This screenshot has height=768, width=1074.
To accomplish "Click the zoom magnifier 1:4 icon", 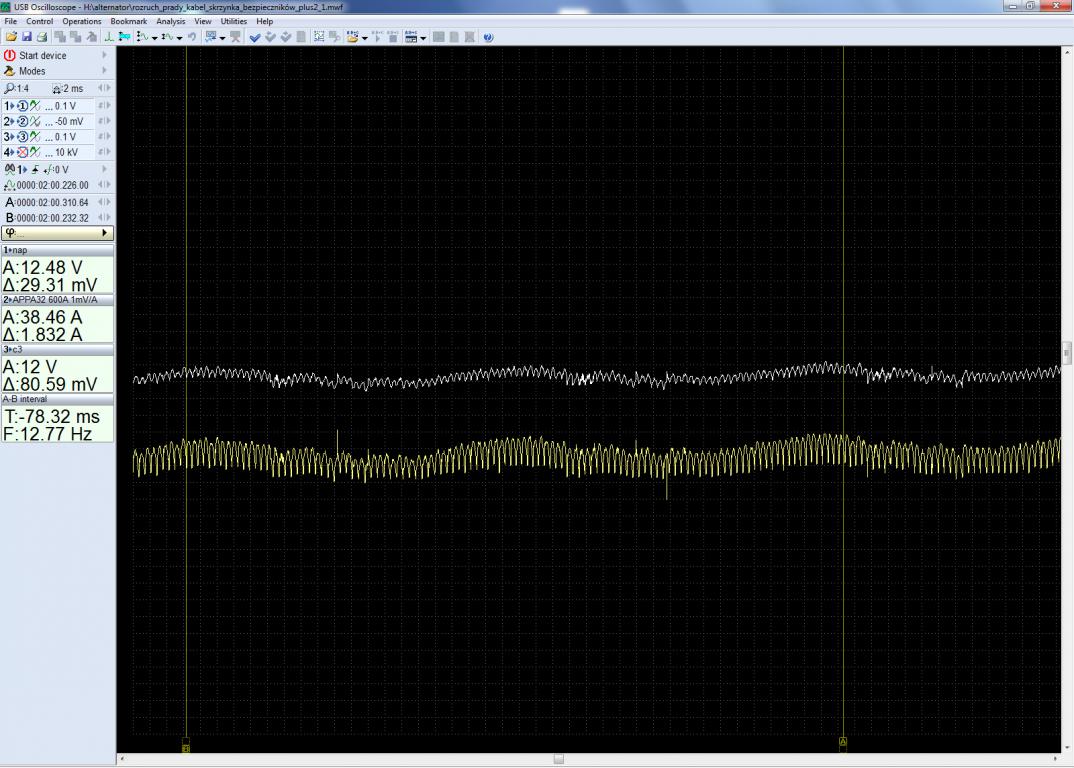I will tap(10, 88).
